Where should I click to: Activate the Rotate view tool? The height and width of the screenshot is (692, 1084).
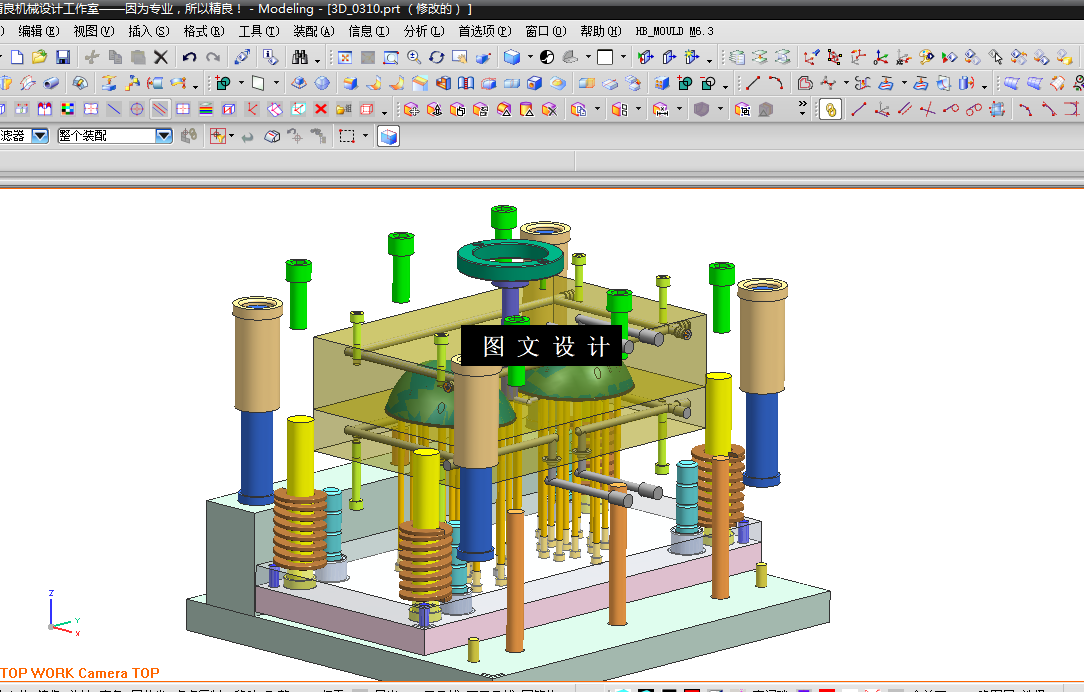(436, 57)
